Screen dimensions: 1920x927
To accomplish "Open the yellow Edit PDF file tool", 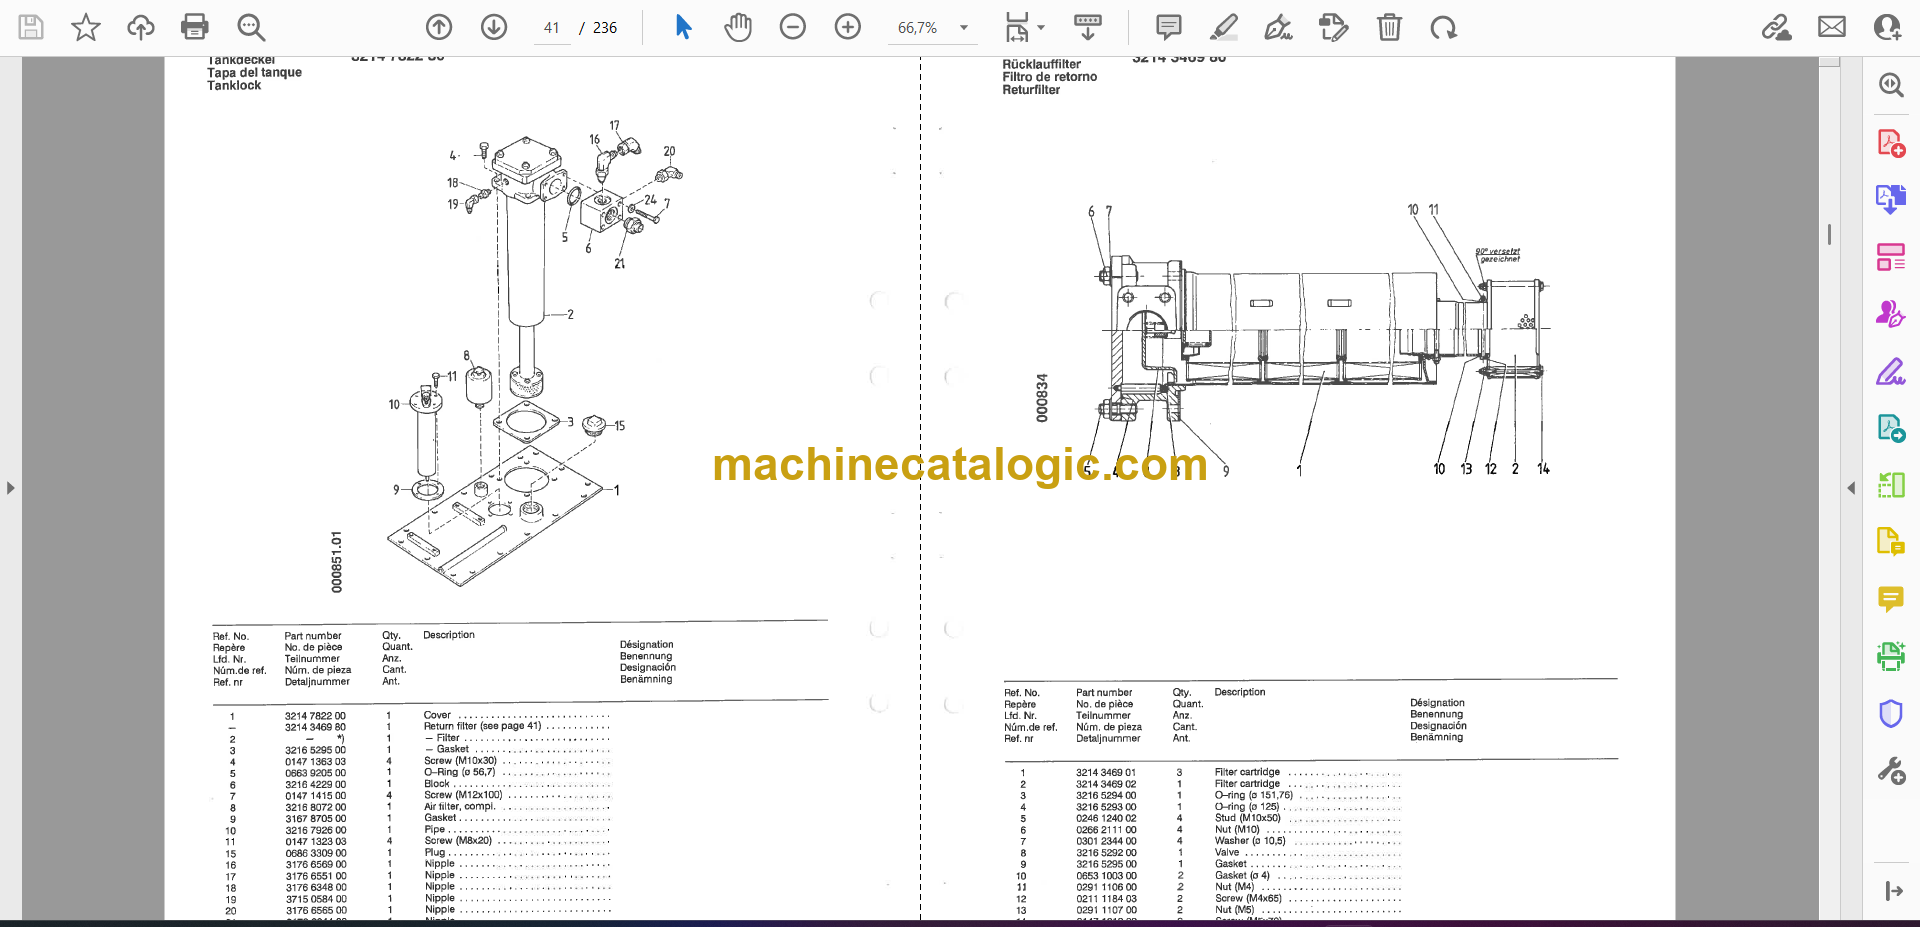I will pyautogui.click(x=1891, y=542).
